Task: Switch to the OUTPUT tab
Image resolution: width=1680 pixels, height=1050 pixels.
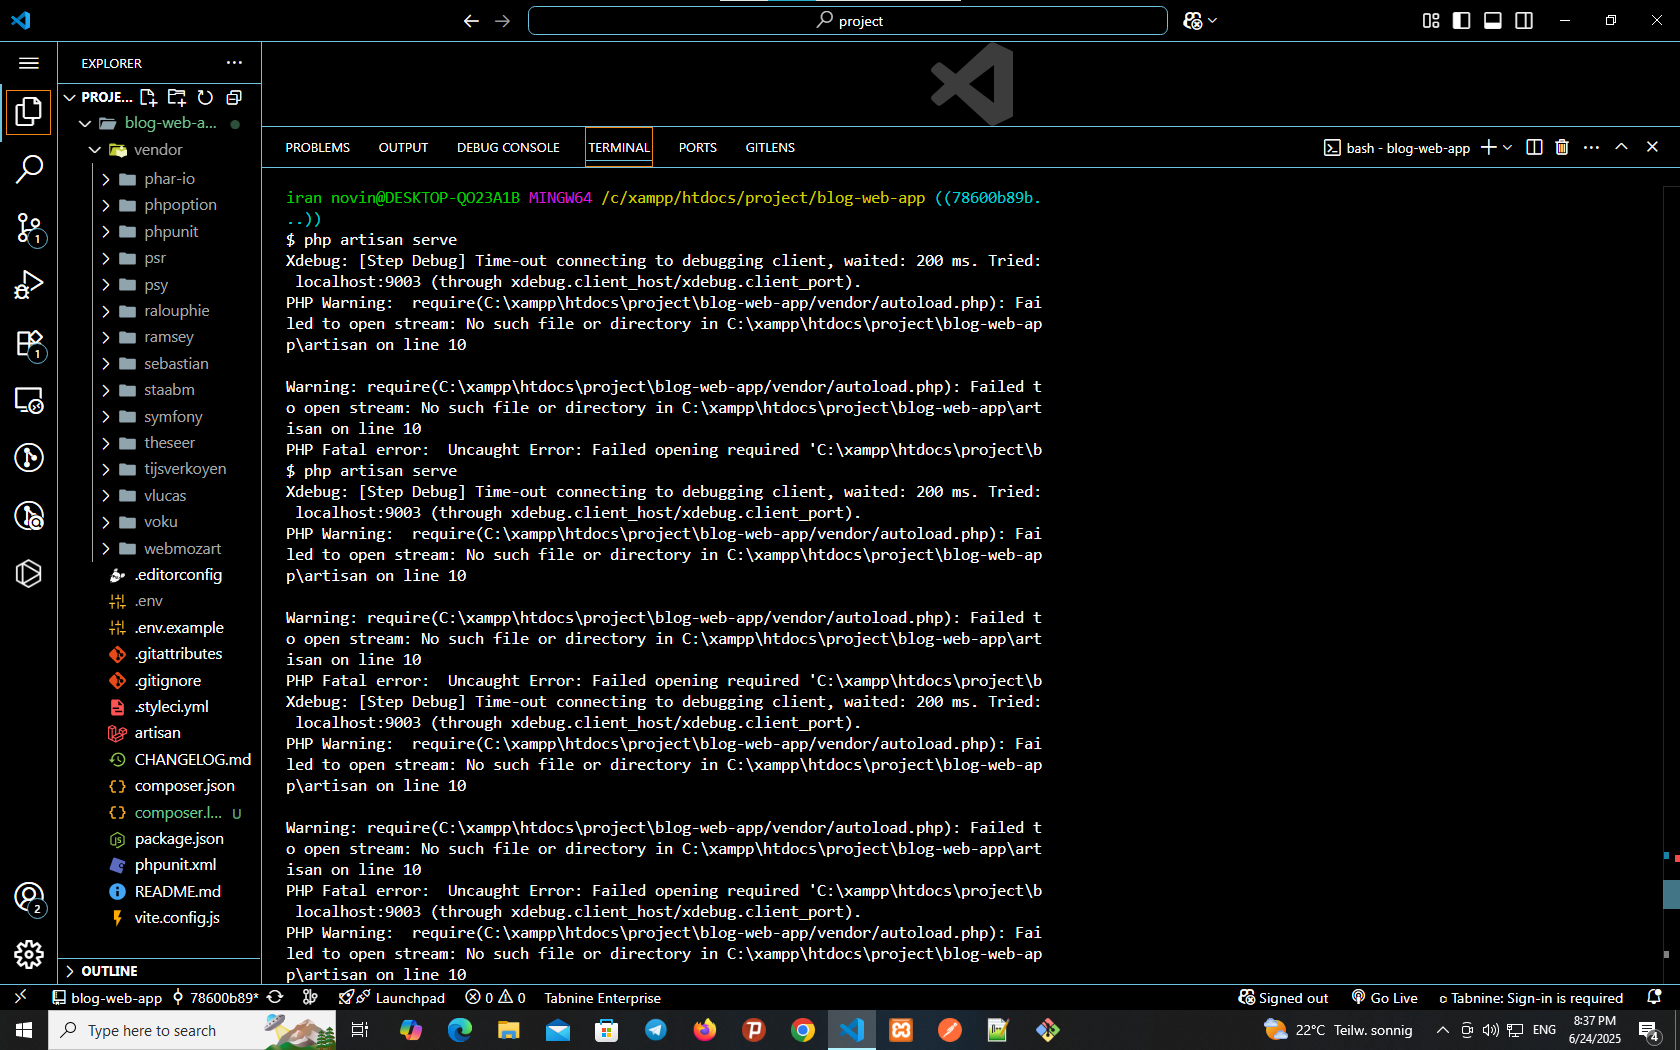Action: coord(403,147)
